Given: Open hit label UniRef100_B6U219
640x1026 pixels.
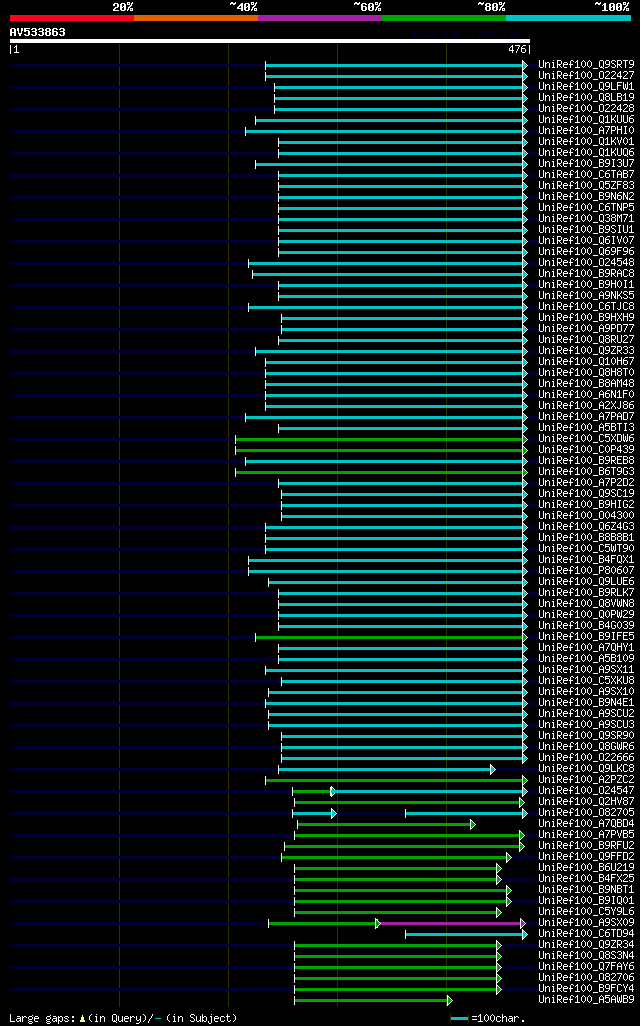Looking at the screenshot, I should (x=586, y=867).
